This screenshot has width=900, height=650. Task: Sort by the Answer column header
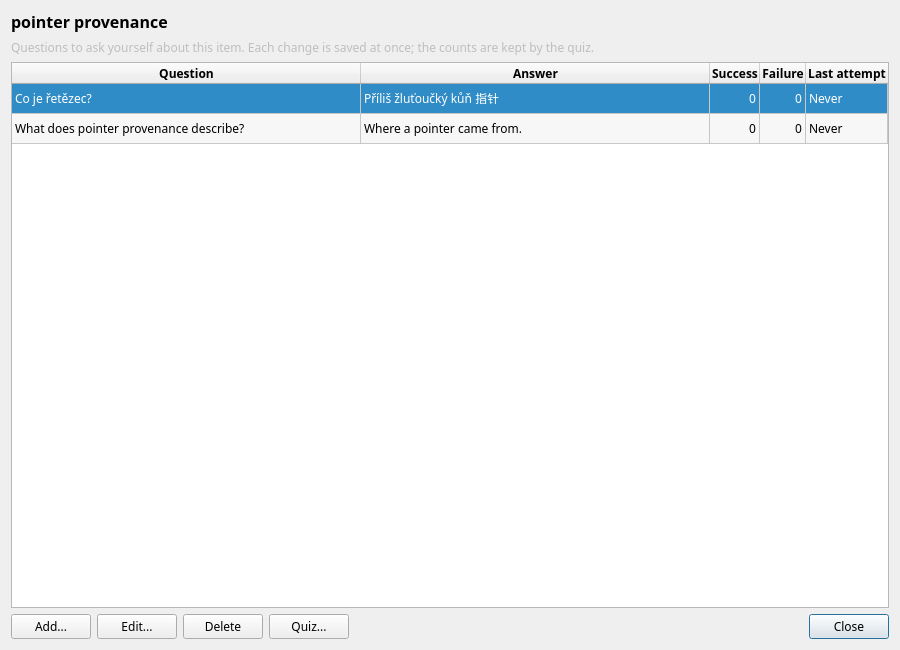tap(535, 73)
